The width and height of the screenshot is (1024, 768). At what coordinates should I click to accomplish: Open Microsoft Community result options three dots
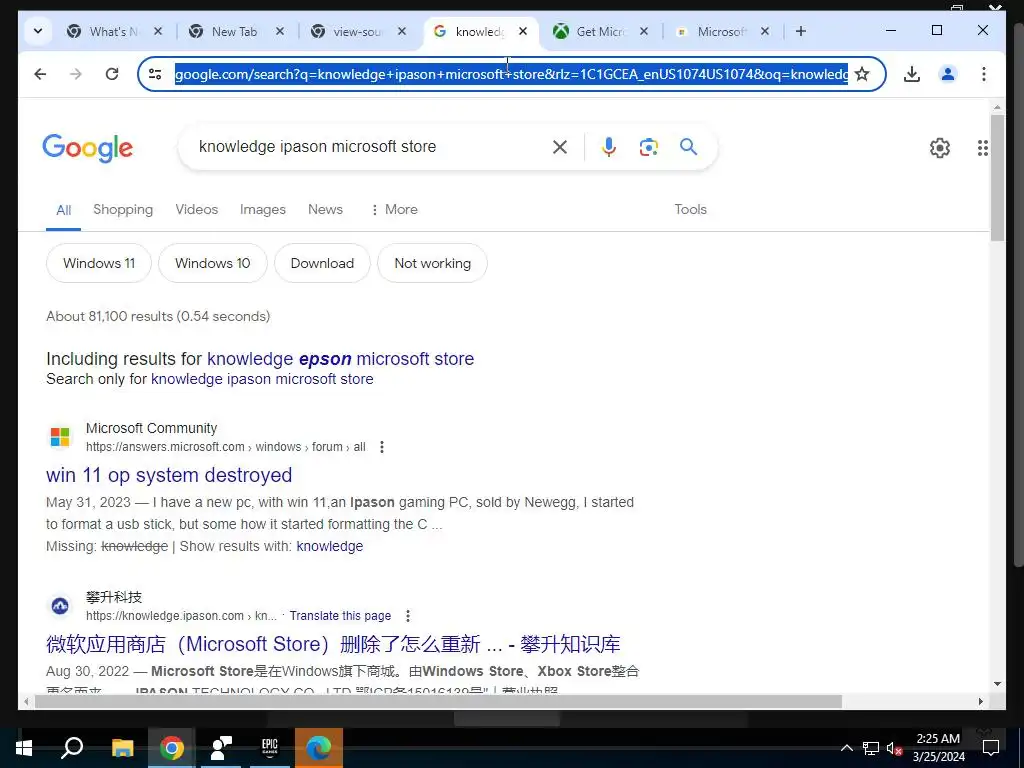point(382,447)
